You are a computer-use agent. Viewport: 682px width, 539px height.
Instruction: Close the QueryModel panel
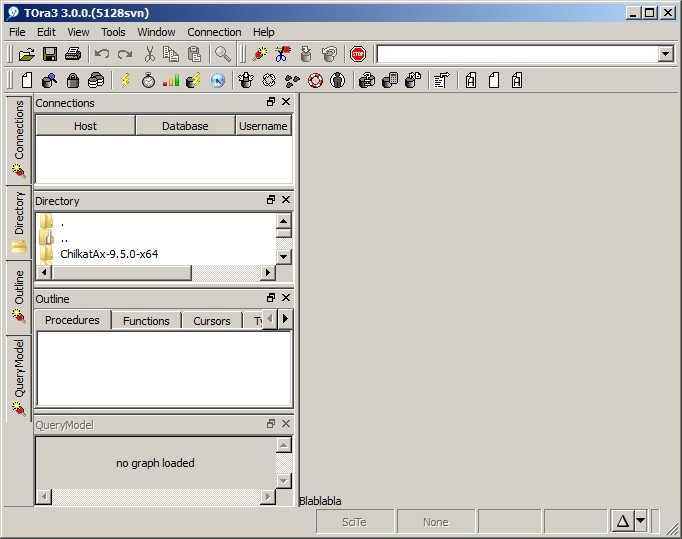[x=286, y=423]
